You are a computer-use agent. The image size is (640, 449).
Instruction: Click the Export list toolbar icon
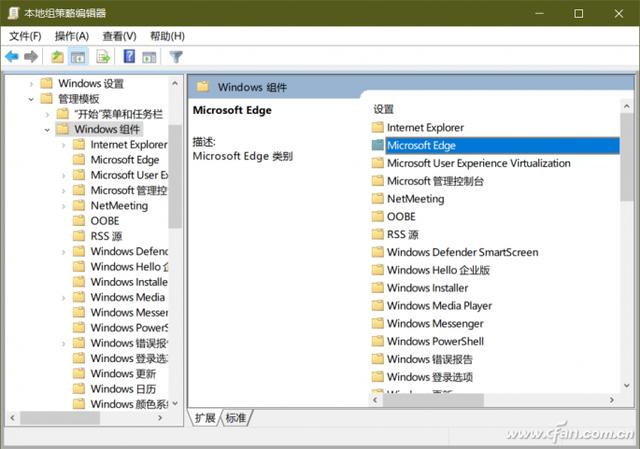(103, 57)
